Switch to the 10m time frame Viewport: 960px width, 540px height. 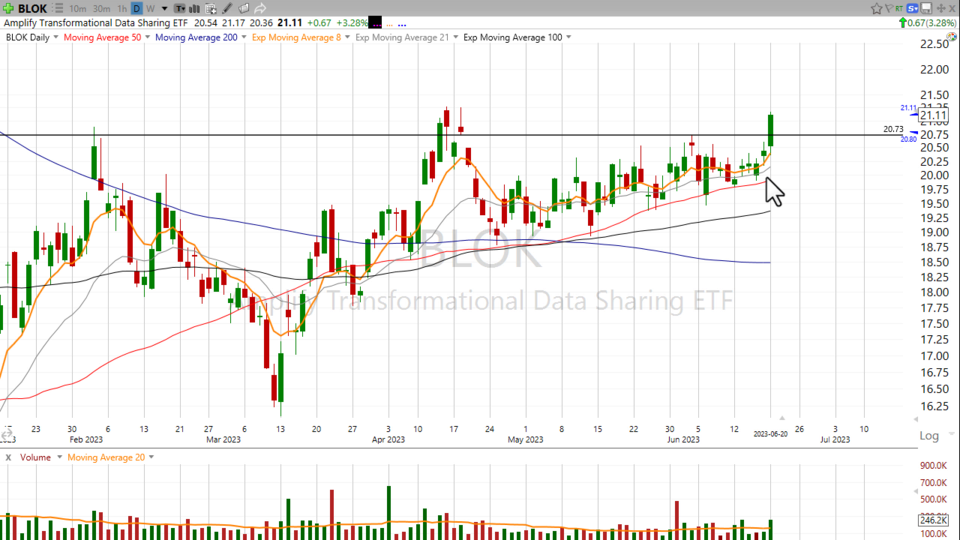(x=78, y=9)
